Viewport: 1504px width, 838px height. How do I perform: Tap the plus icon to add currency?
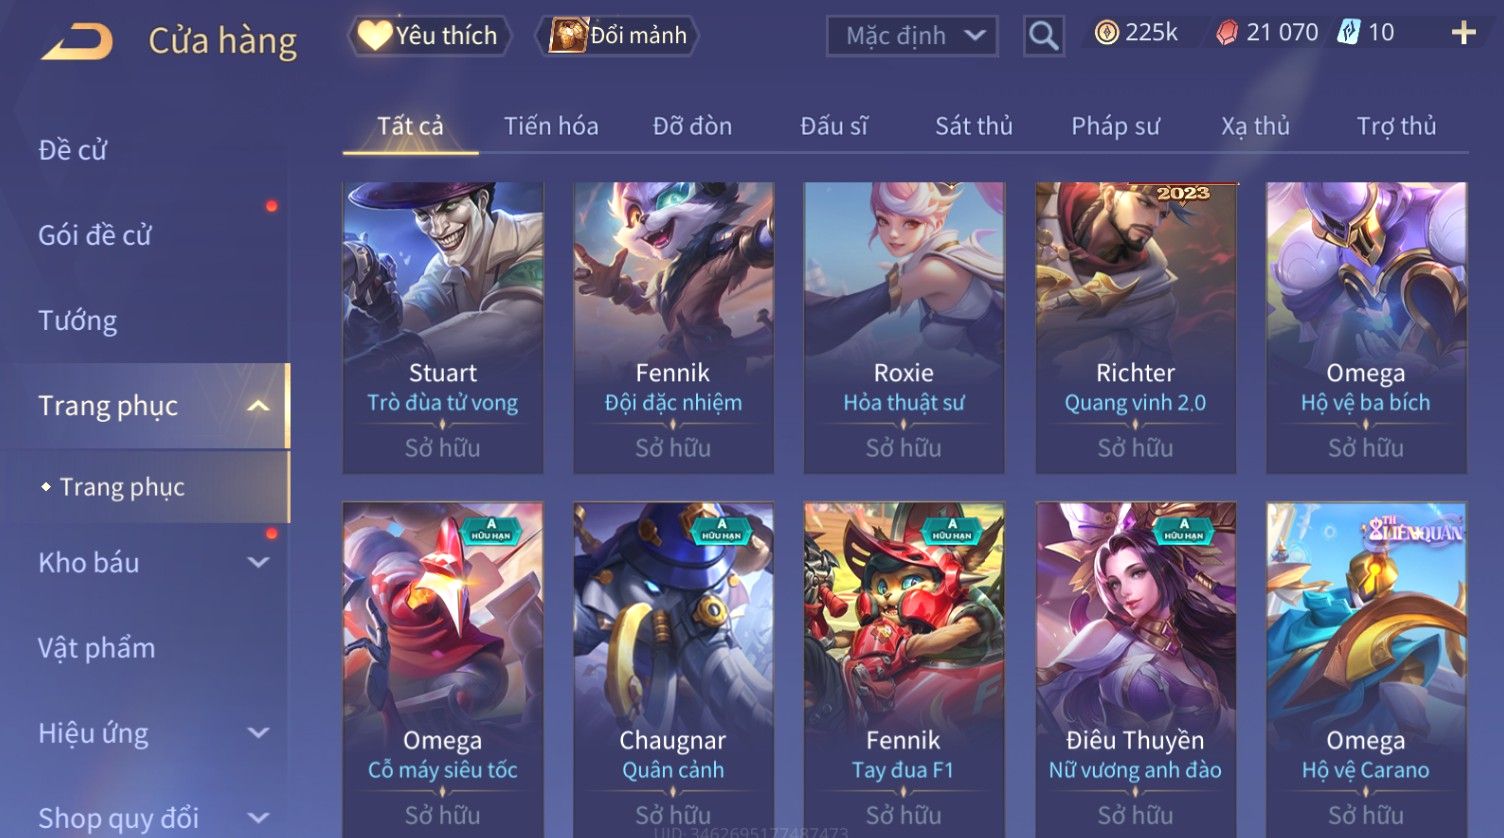click(1463, 33)
